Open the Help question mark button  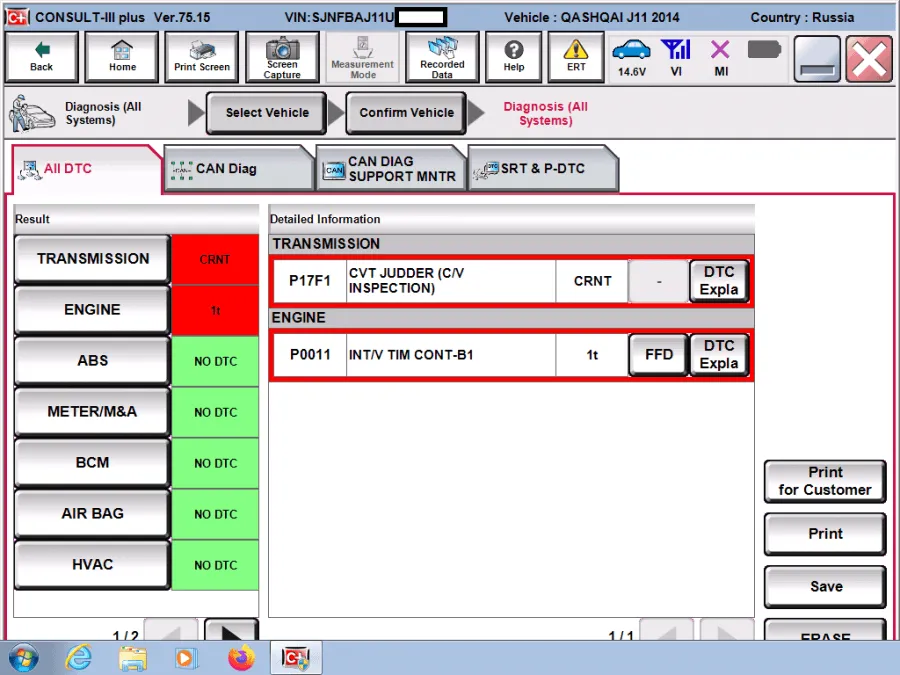click(514, 57)
